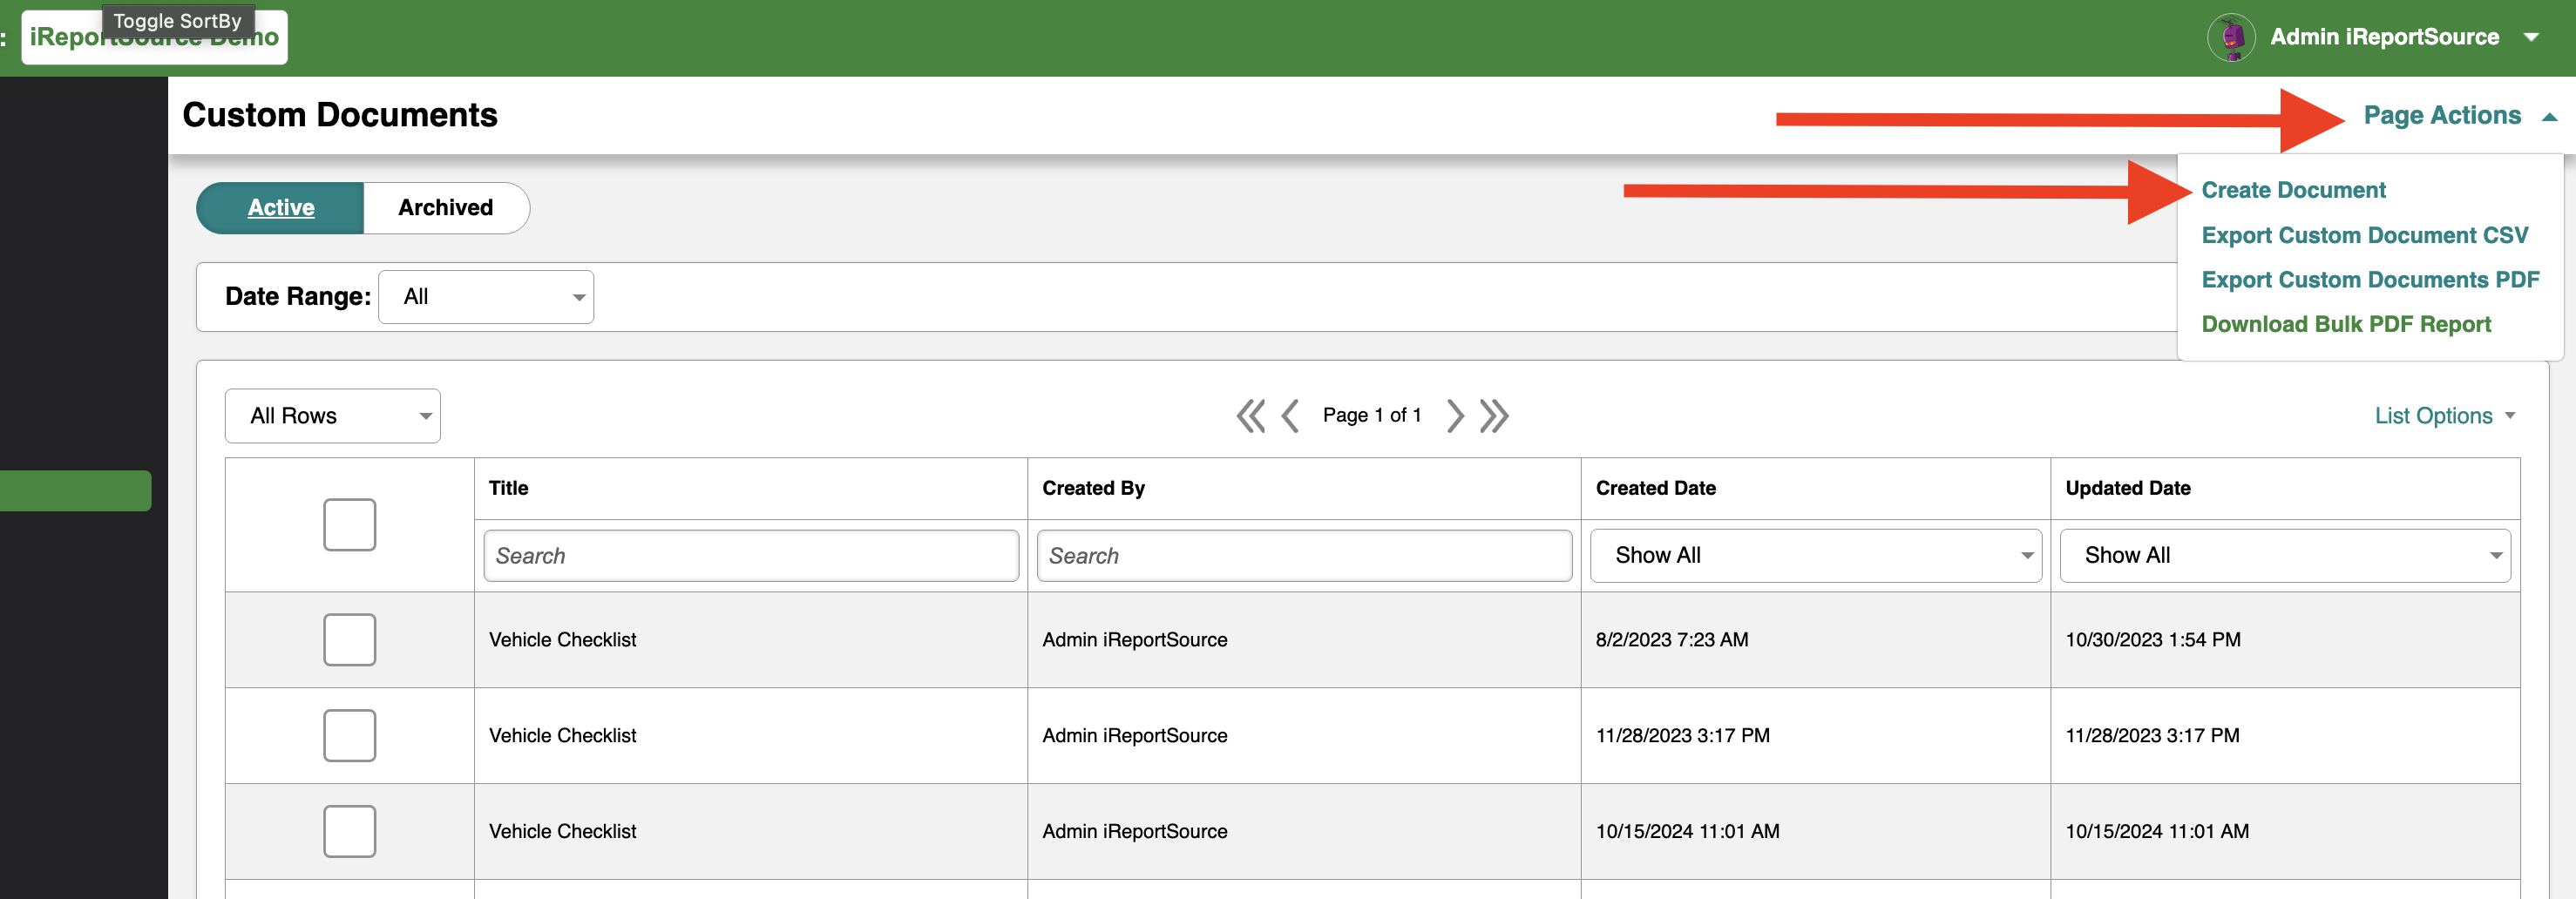
Task: Go to first page double-chevron icon
Action: tap(1250, 416)
